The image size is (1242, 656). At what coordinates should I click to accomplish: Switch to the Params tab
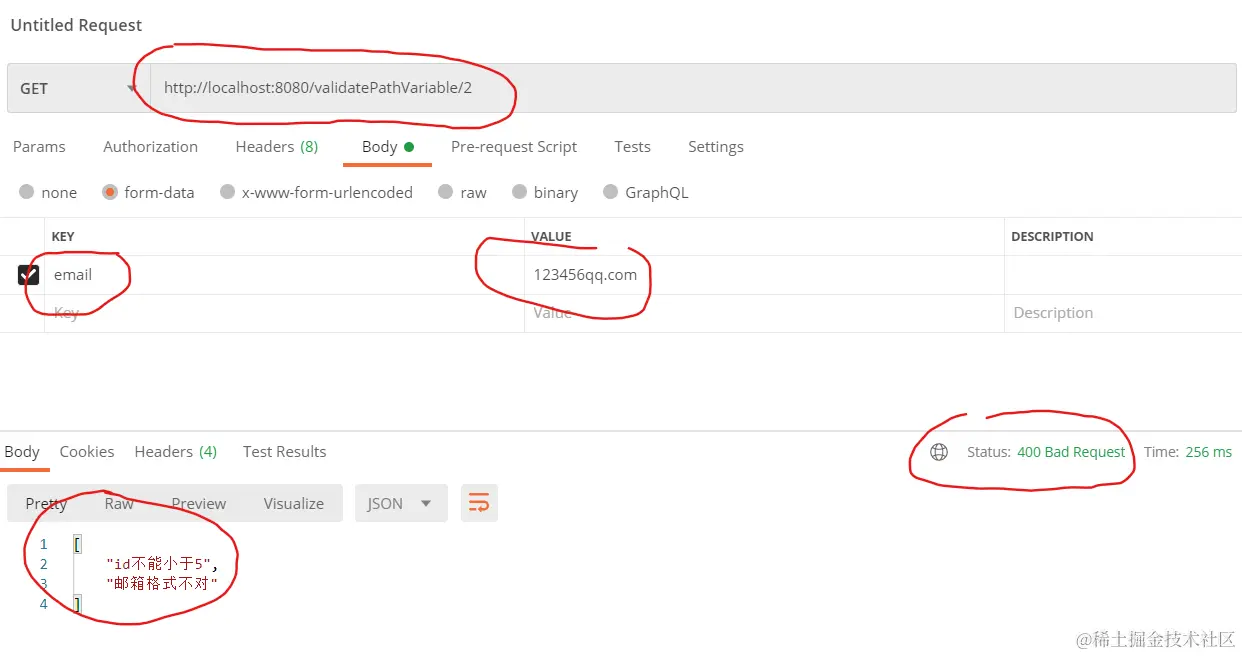(39, 147)
